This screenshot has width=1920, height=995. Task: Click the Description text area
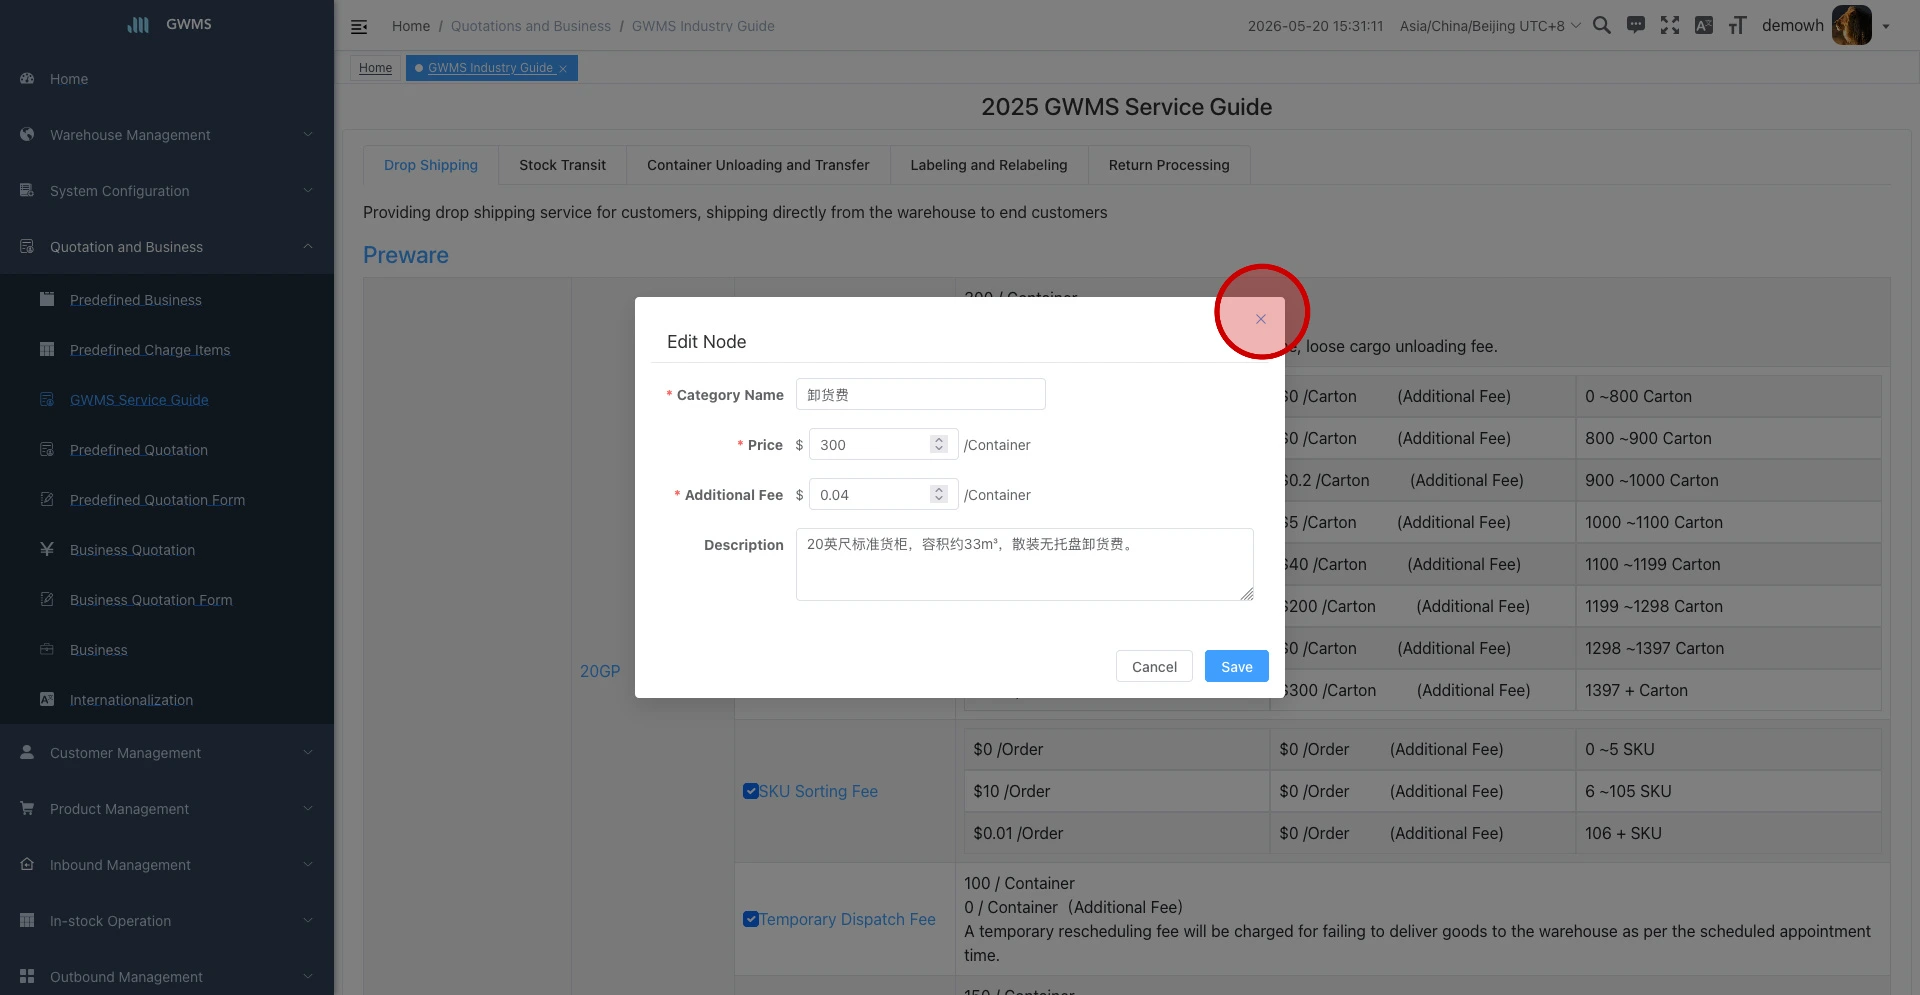1025,564
